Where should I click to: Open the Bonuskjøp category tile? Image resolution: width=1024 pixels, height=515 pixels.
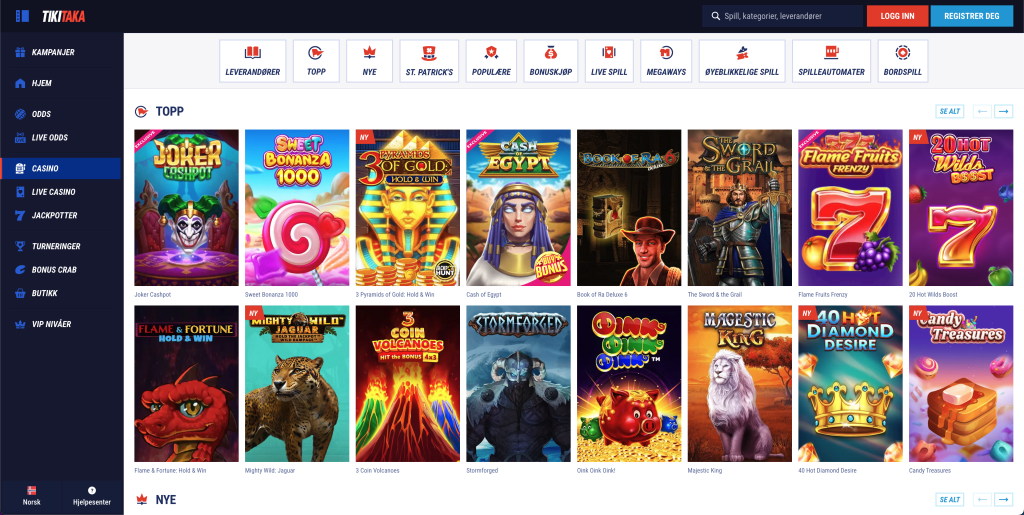click(551, 61)
